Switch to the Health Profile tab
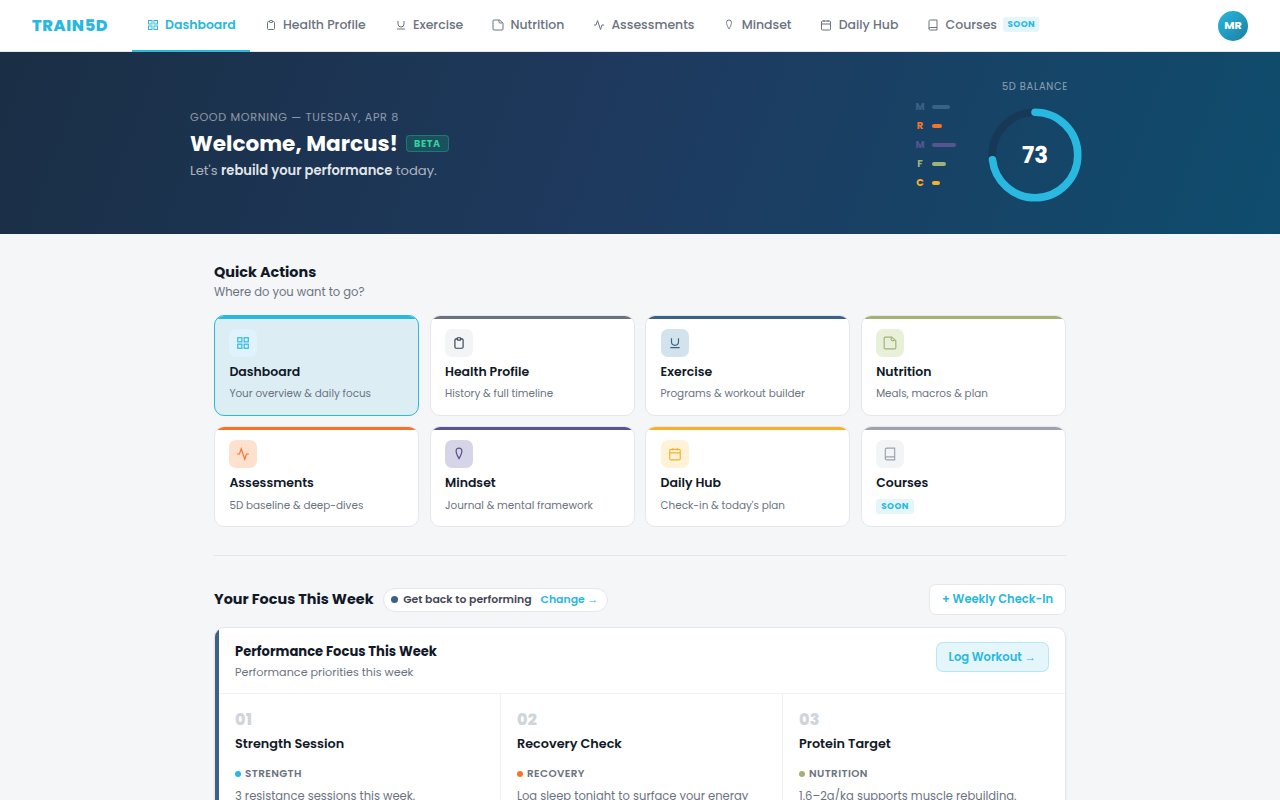1280x800 pixels. pos(315,25)
